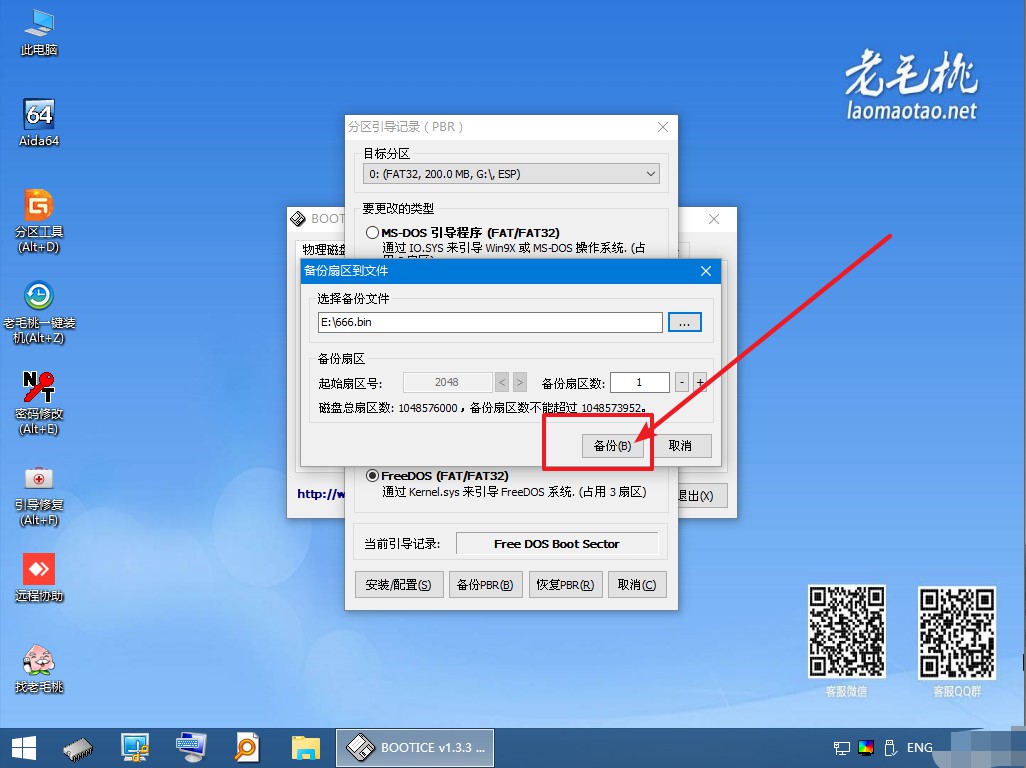Click 取消 in the backup sector dialog

click(680, 446)
